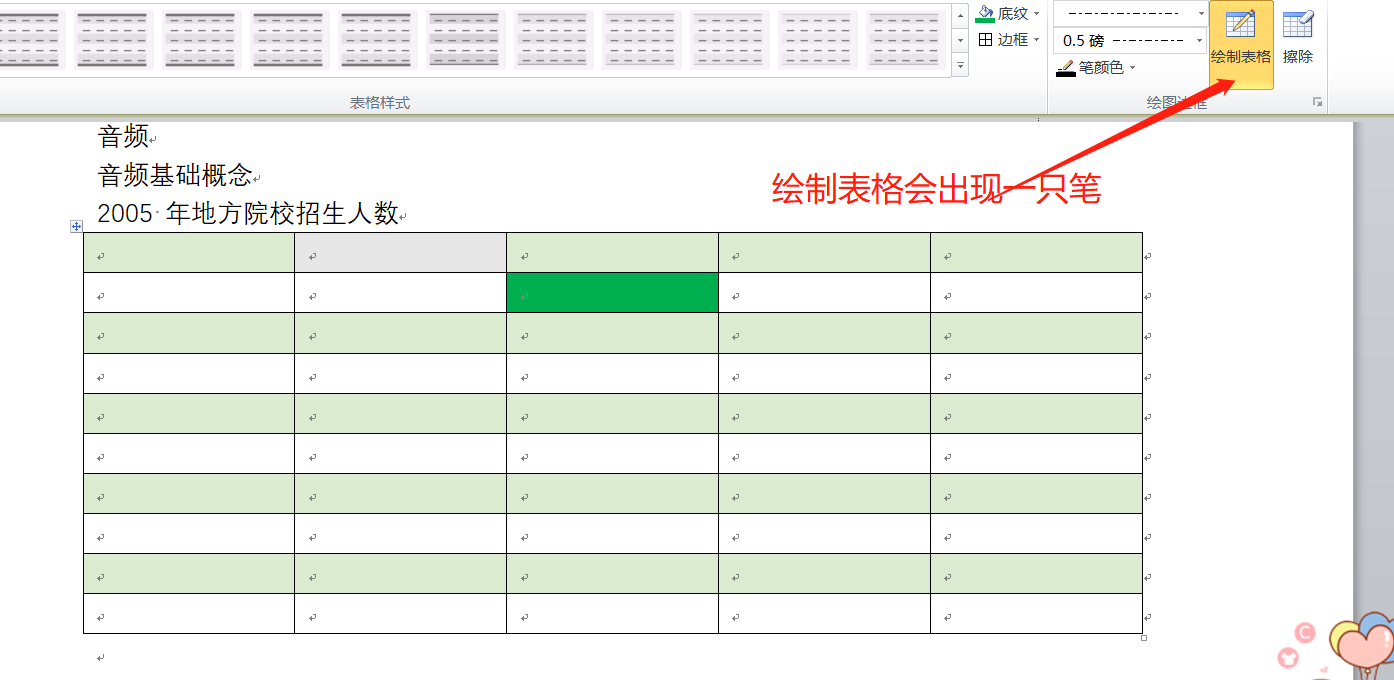The image size is (1394, 680).
Task: Click the dark green filled table cell
Action: [x=612, y=293]
